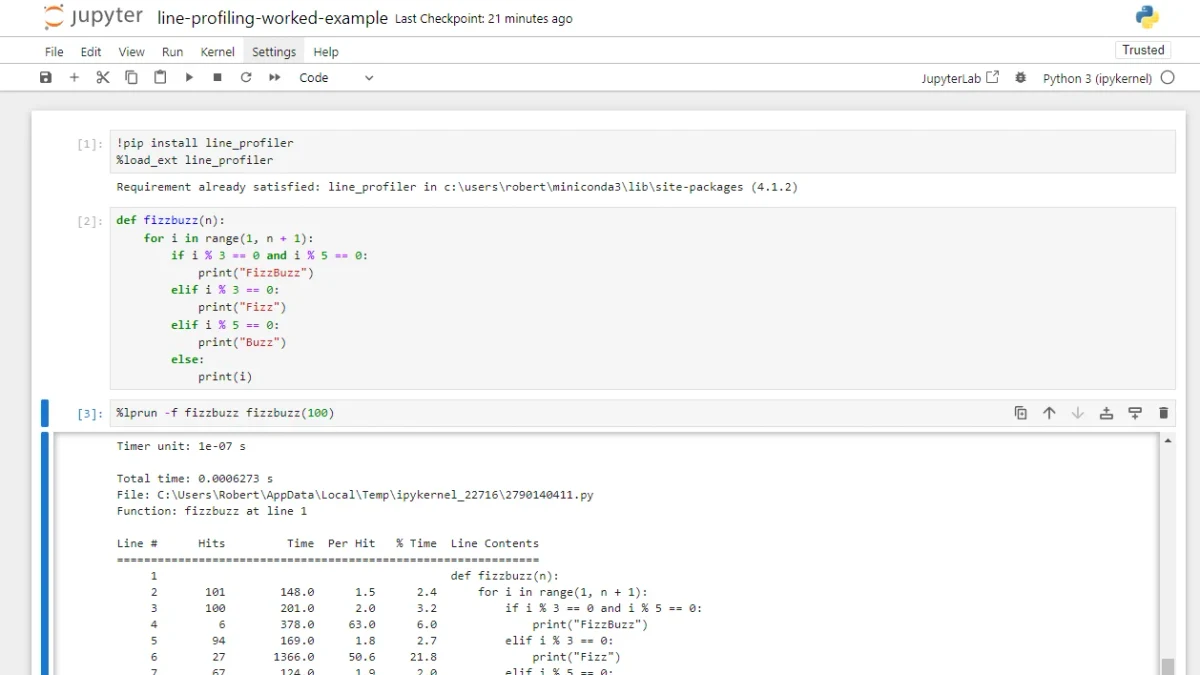Click the File path line in output
Screen dimensions: 1200x675
pos(355,495)
